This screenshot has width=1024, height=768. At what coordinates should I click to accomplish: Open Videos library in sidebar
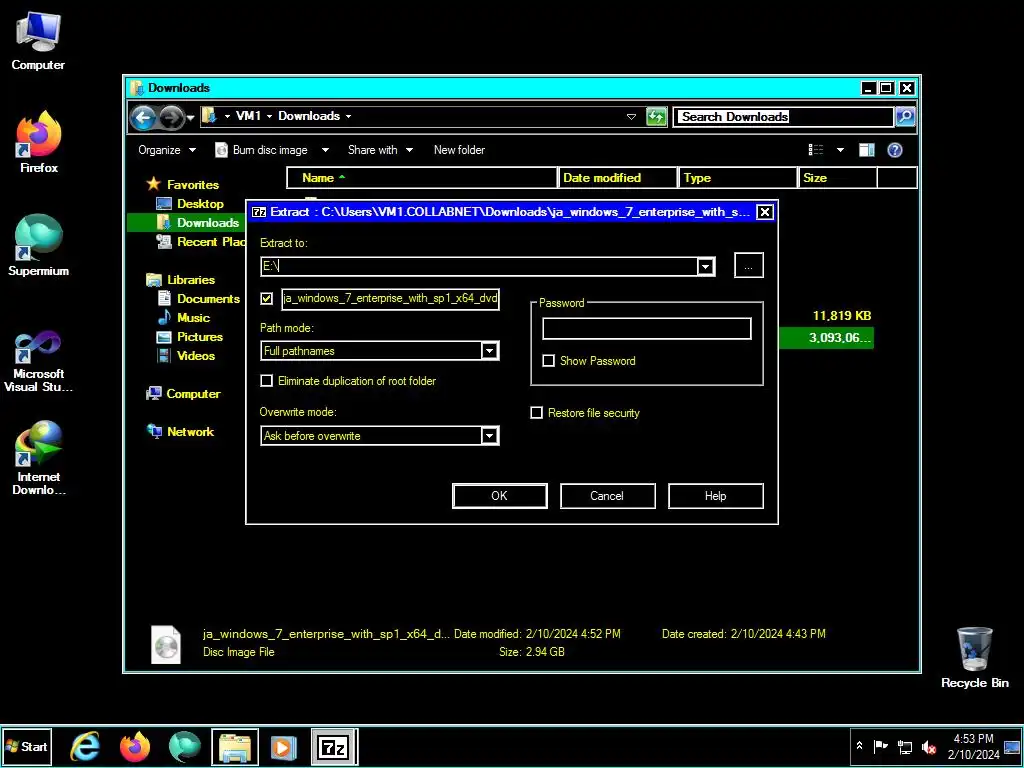pos(185,355)
